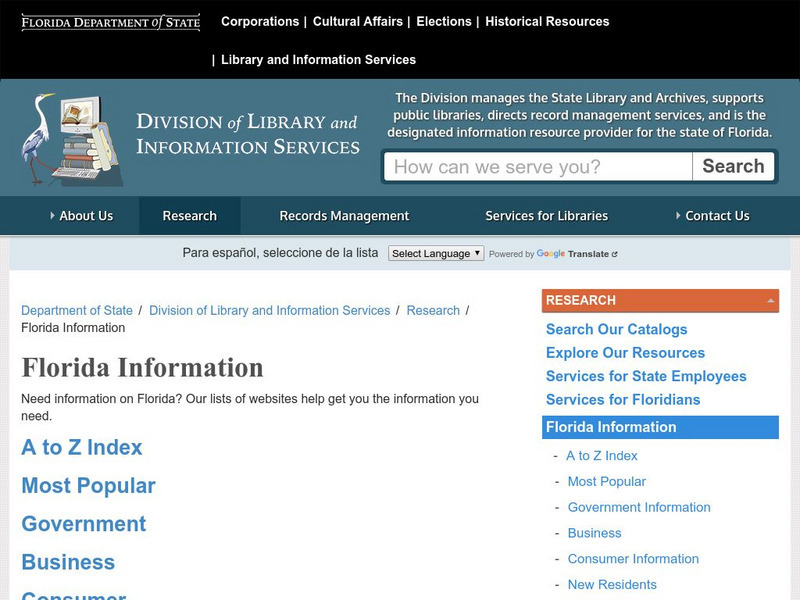Expand the Contact Us navigation menu
Viewport: 800px width, 600px height.
pyautogui.click(x=711, y=216)
